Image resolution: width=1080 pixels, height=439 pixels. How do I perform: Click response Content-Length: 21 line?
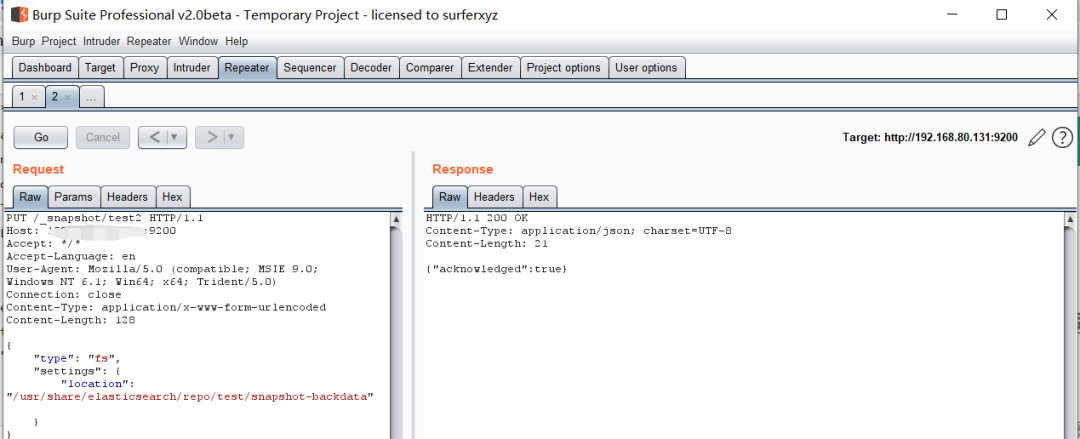(486, 243)
